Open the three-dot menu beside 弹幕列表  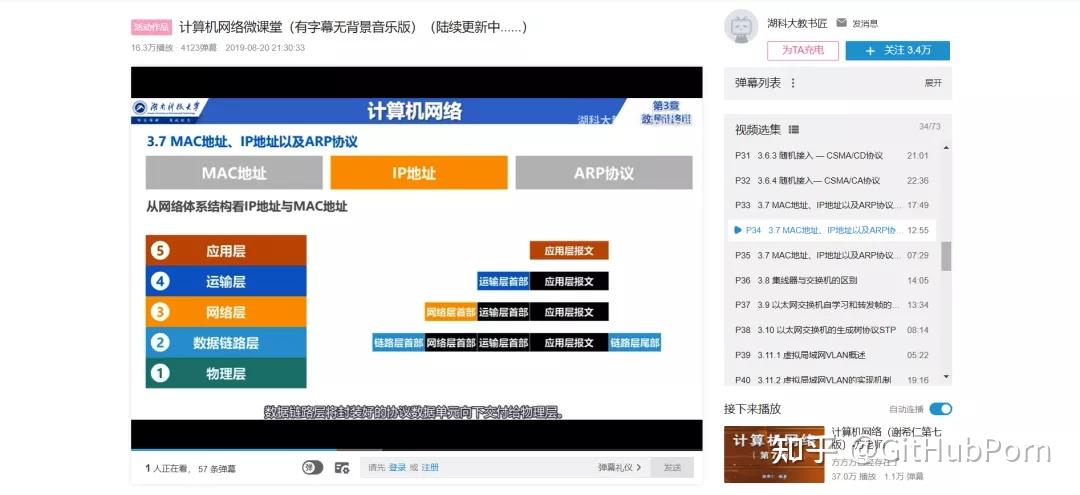pos(793,83)
